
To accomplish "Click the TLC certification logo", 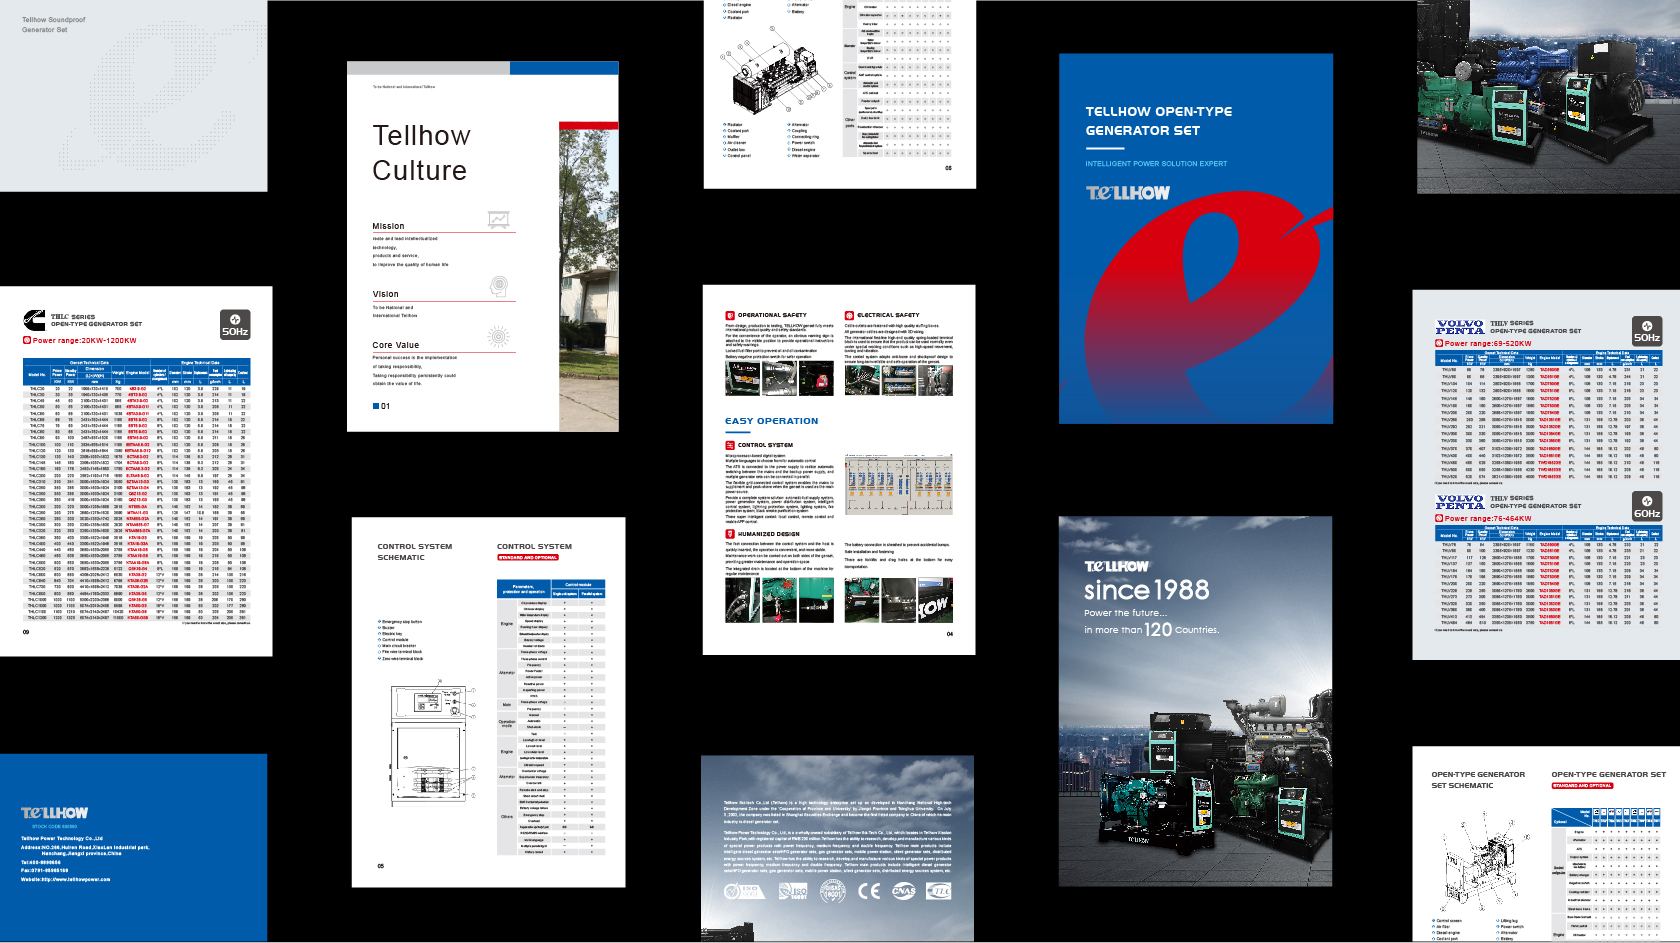I will (x=939, y=891).
